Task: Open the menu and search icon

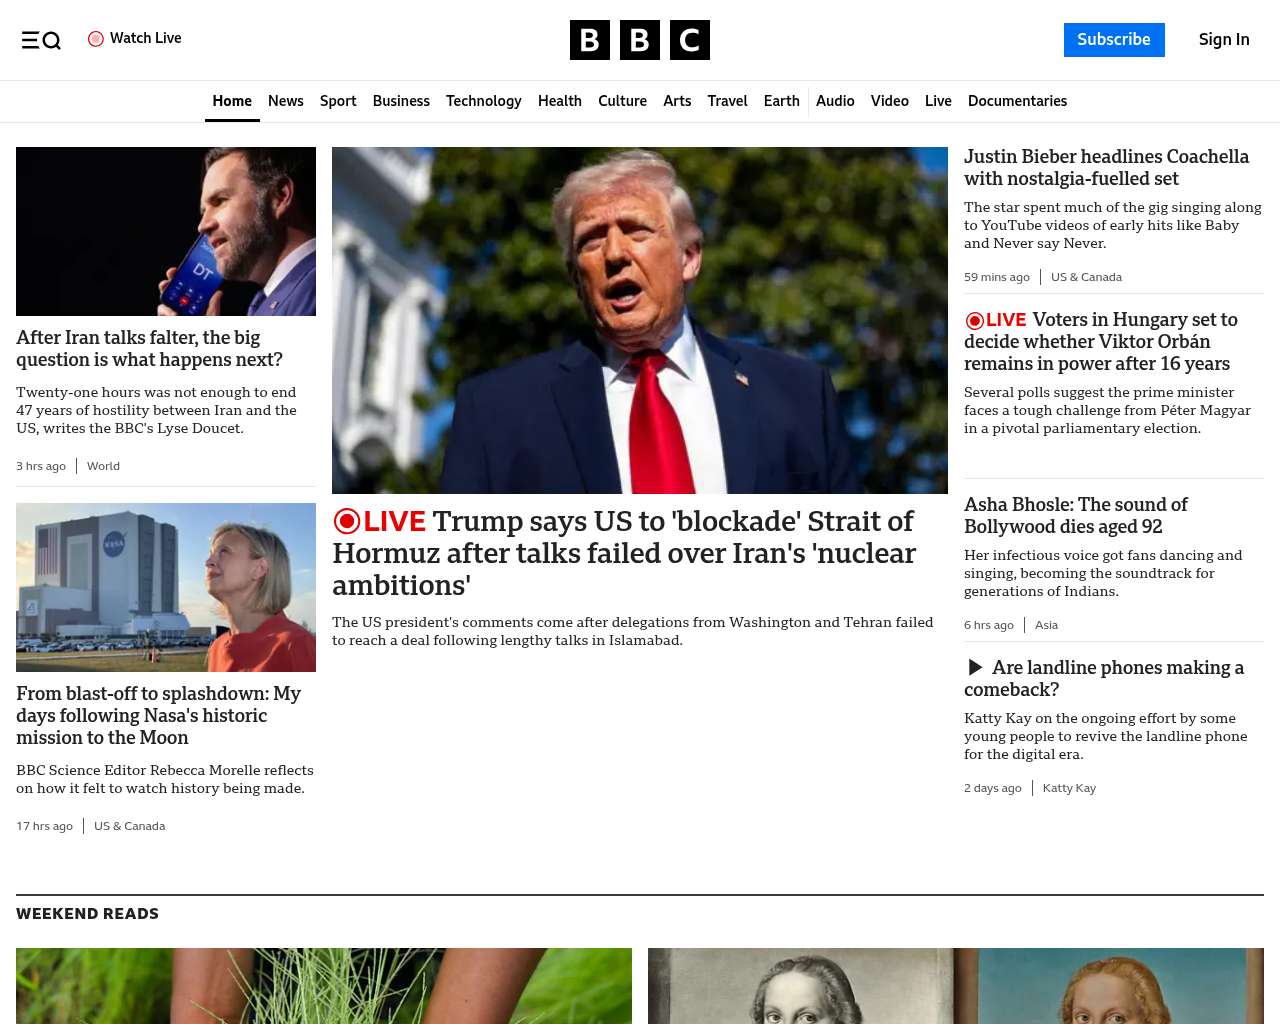Action: [41, 40]
